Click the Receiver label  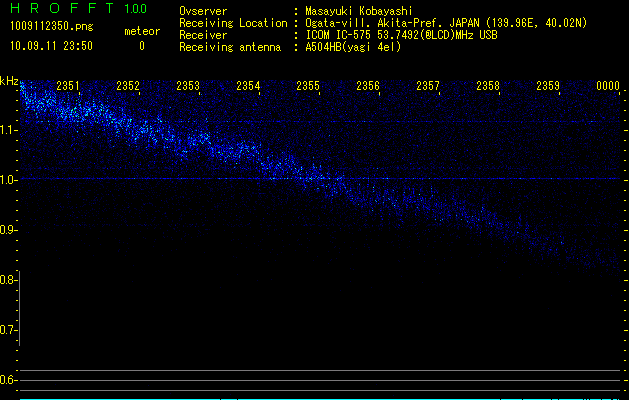[203, 35]
